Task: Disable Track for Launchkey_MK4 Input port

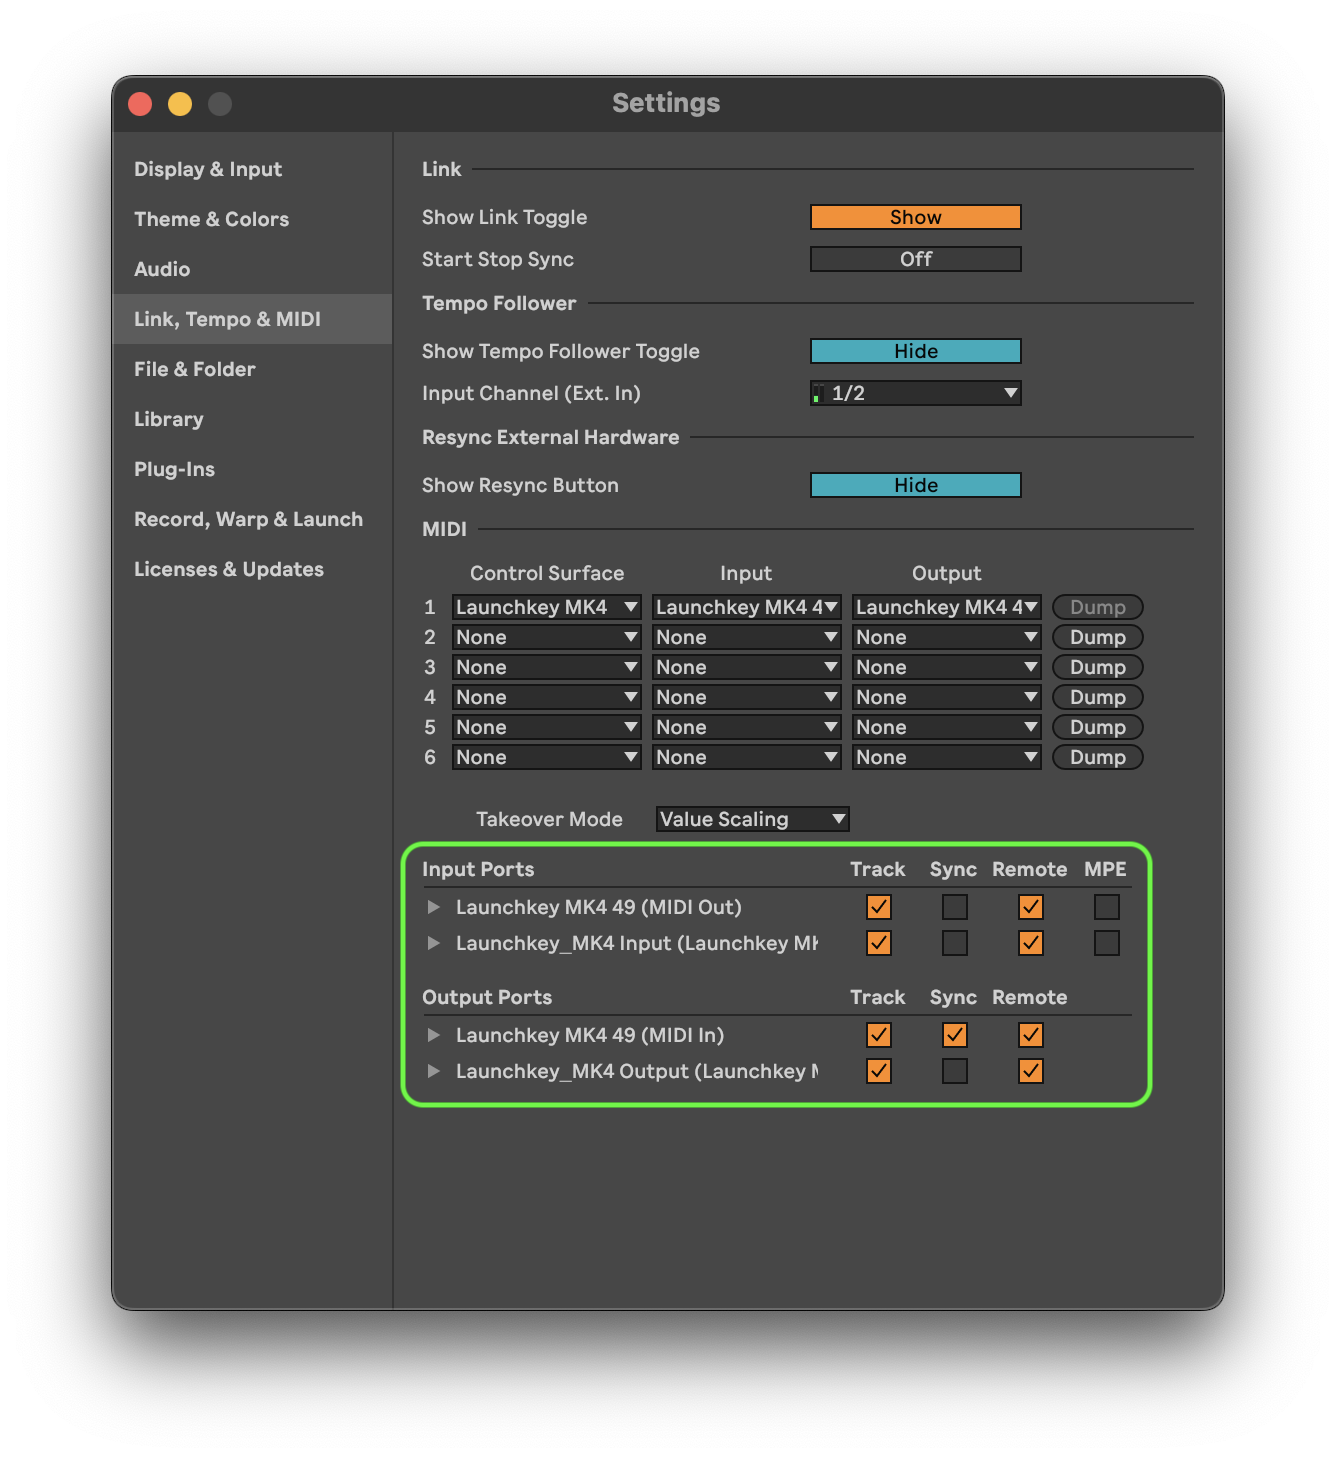Action: (x=879, y=943)
